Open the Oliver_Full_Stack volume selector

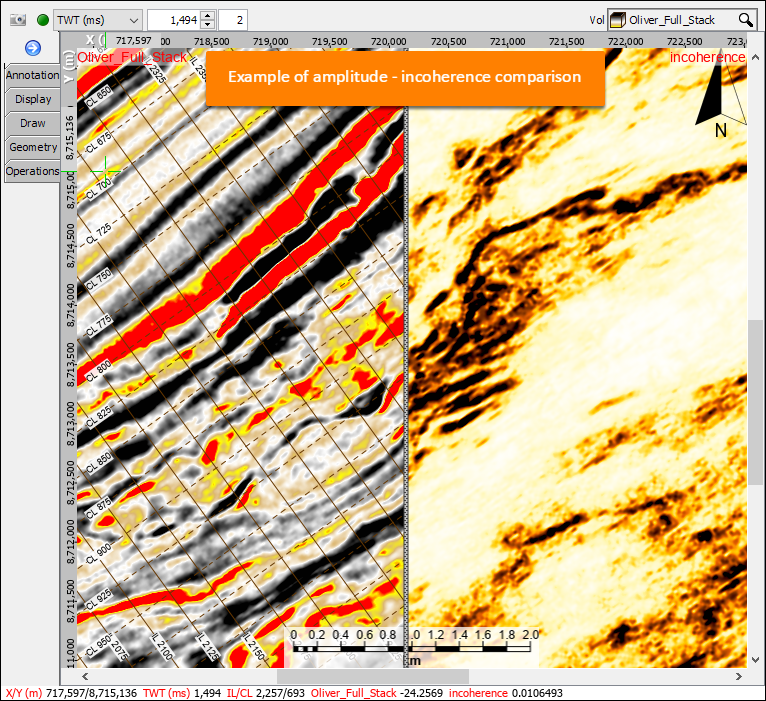[x=682, y=20]
